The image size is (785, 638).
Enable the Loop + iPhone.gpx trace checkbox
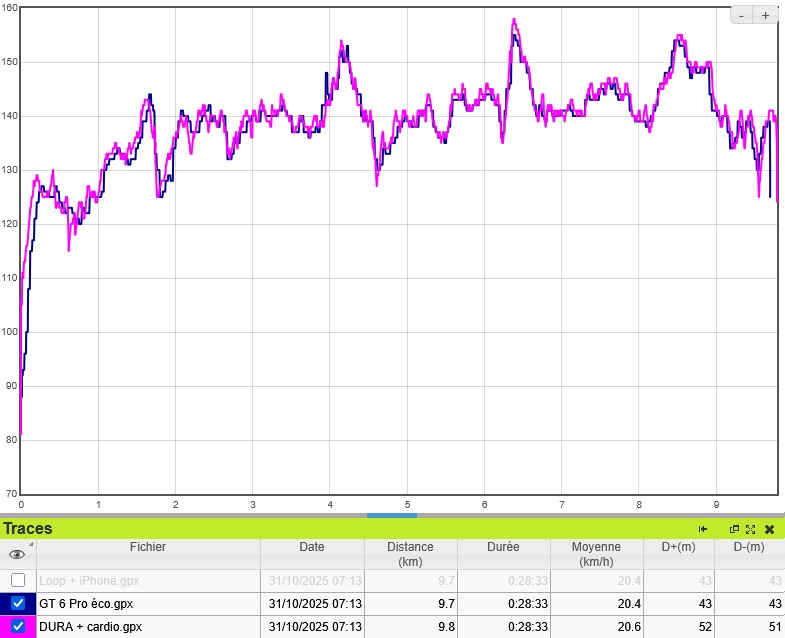click(x=18, y=580)
